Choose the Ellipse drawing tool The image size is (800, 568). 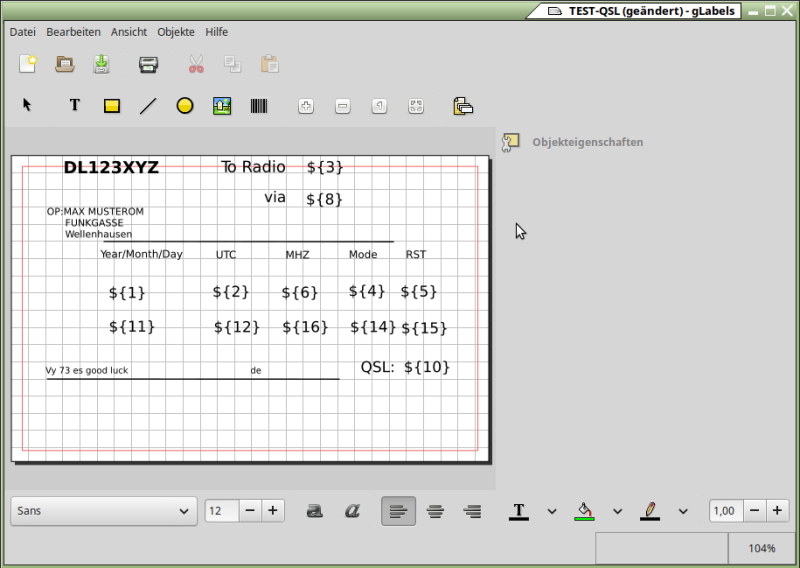point(185,105)
